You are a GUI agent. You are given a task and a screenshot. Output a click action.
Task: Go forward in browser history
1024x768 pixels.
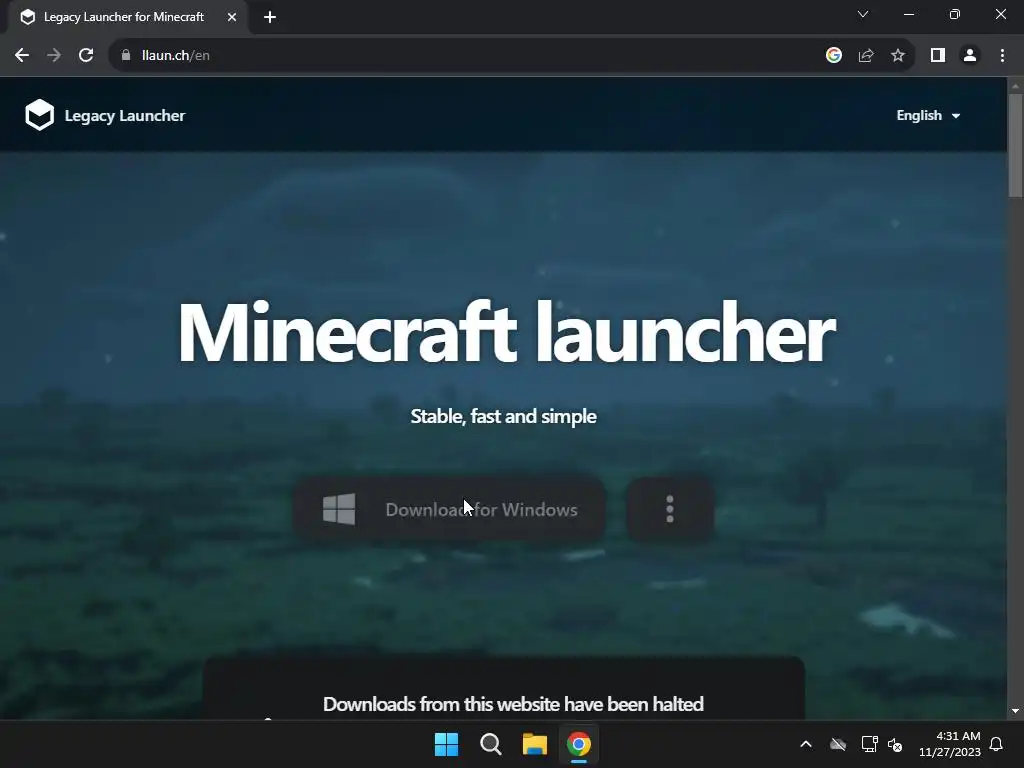pos(54,56)
